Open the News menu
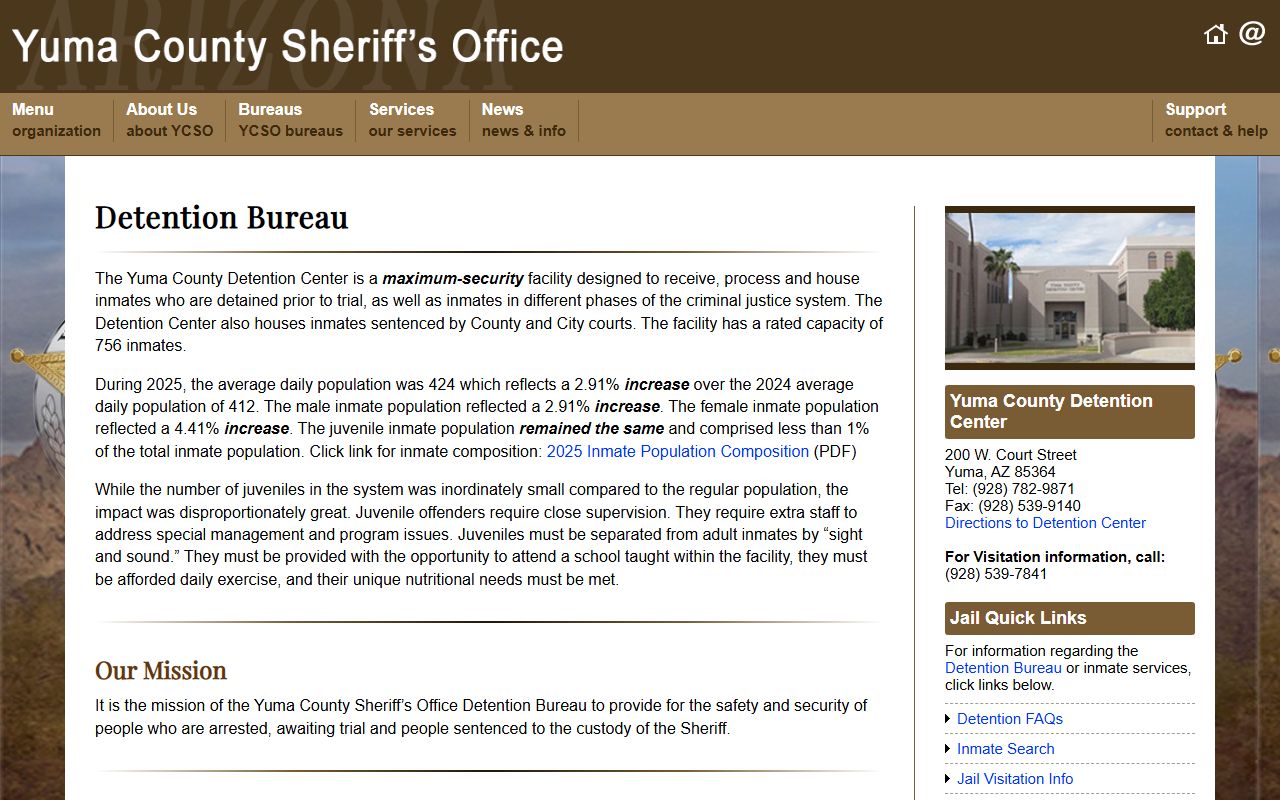The height and width of the screenshot is (800, 1280). coord(523,120)
